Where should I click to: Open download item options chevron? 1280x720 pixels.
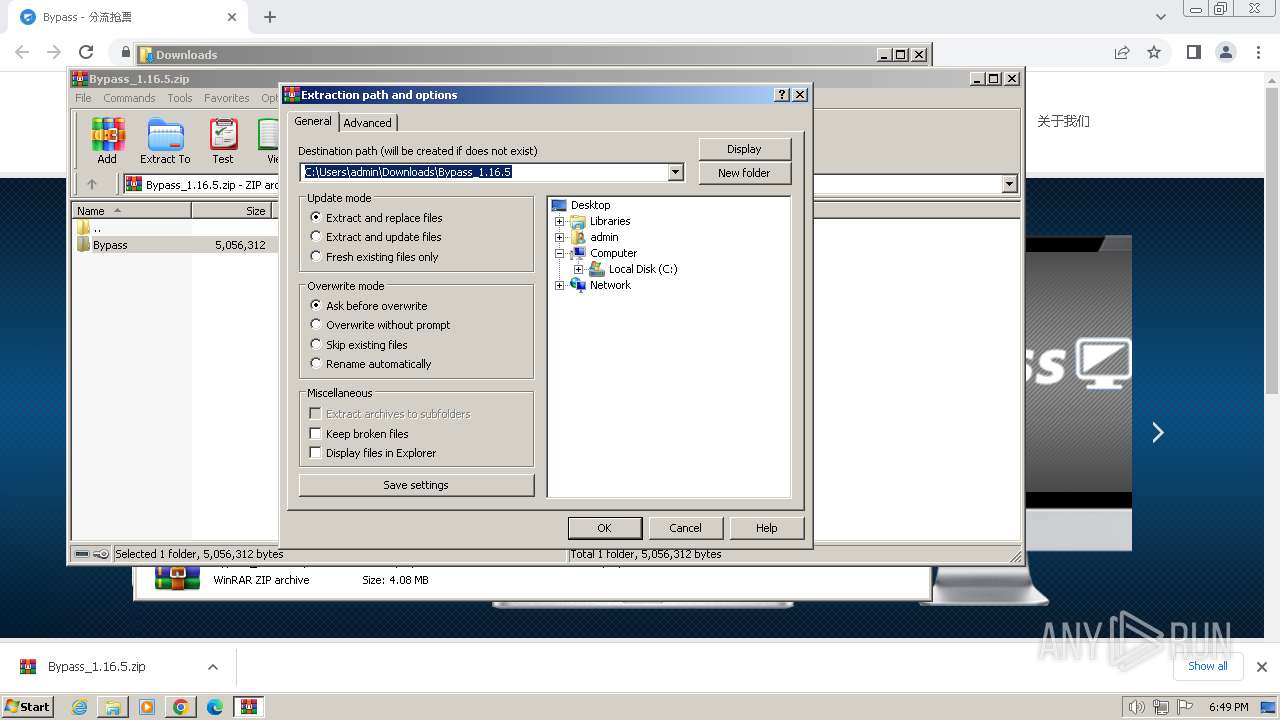[x=213, y=667]
